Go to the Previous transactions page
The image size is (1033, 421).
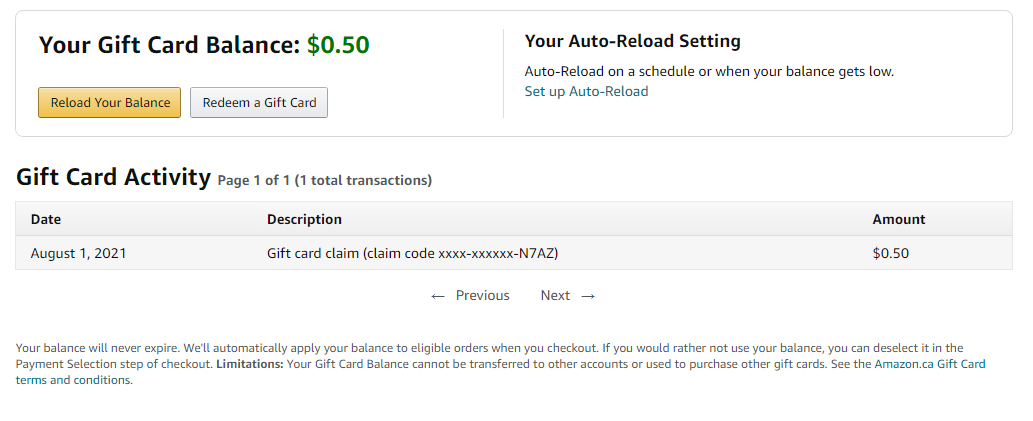pyautogui.click(x=482, y=295)
